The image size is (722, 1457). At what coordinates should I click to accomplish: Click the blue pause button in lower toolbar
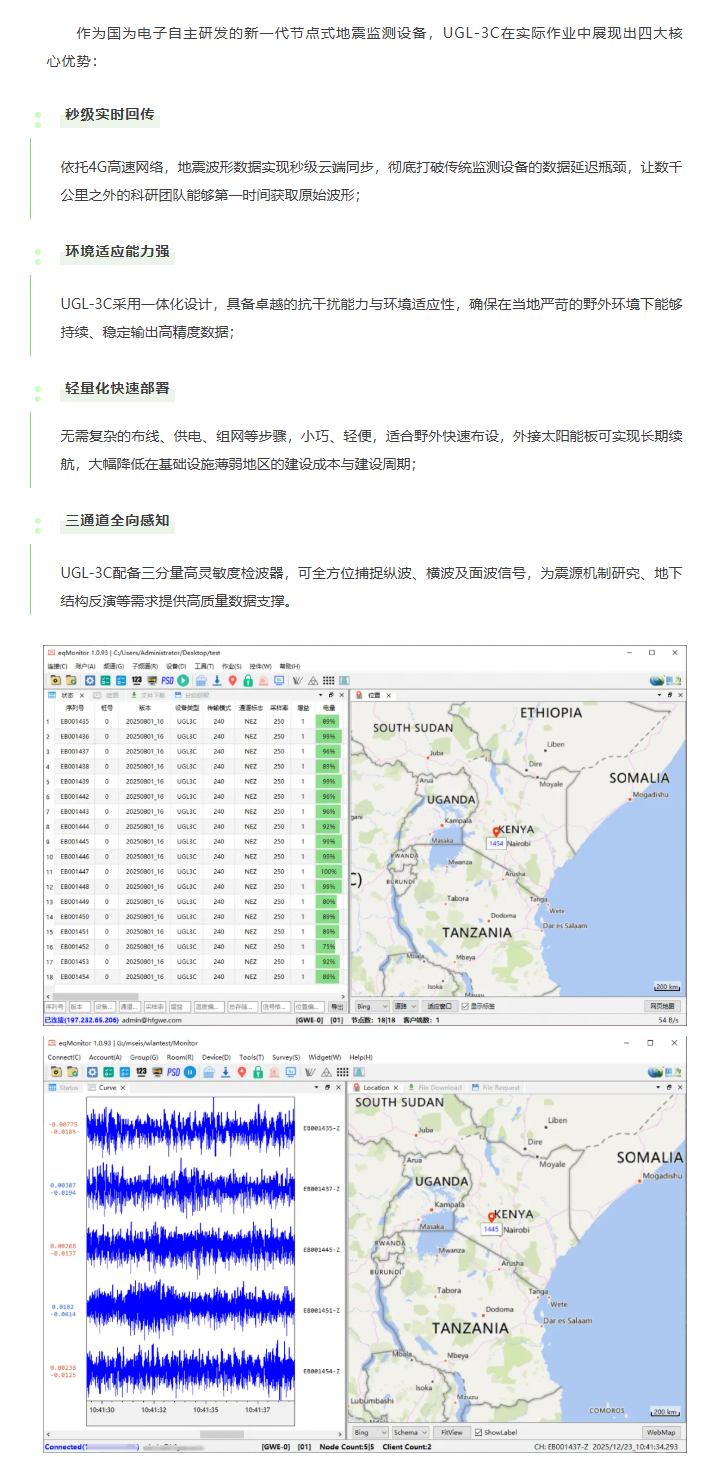coord(189,1072)
